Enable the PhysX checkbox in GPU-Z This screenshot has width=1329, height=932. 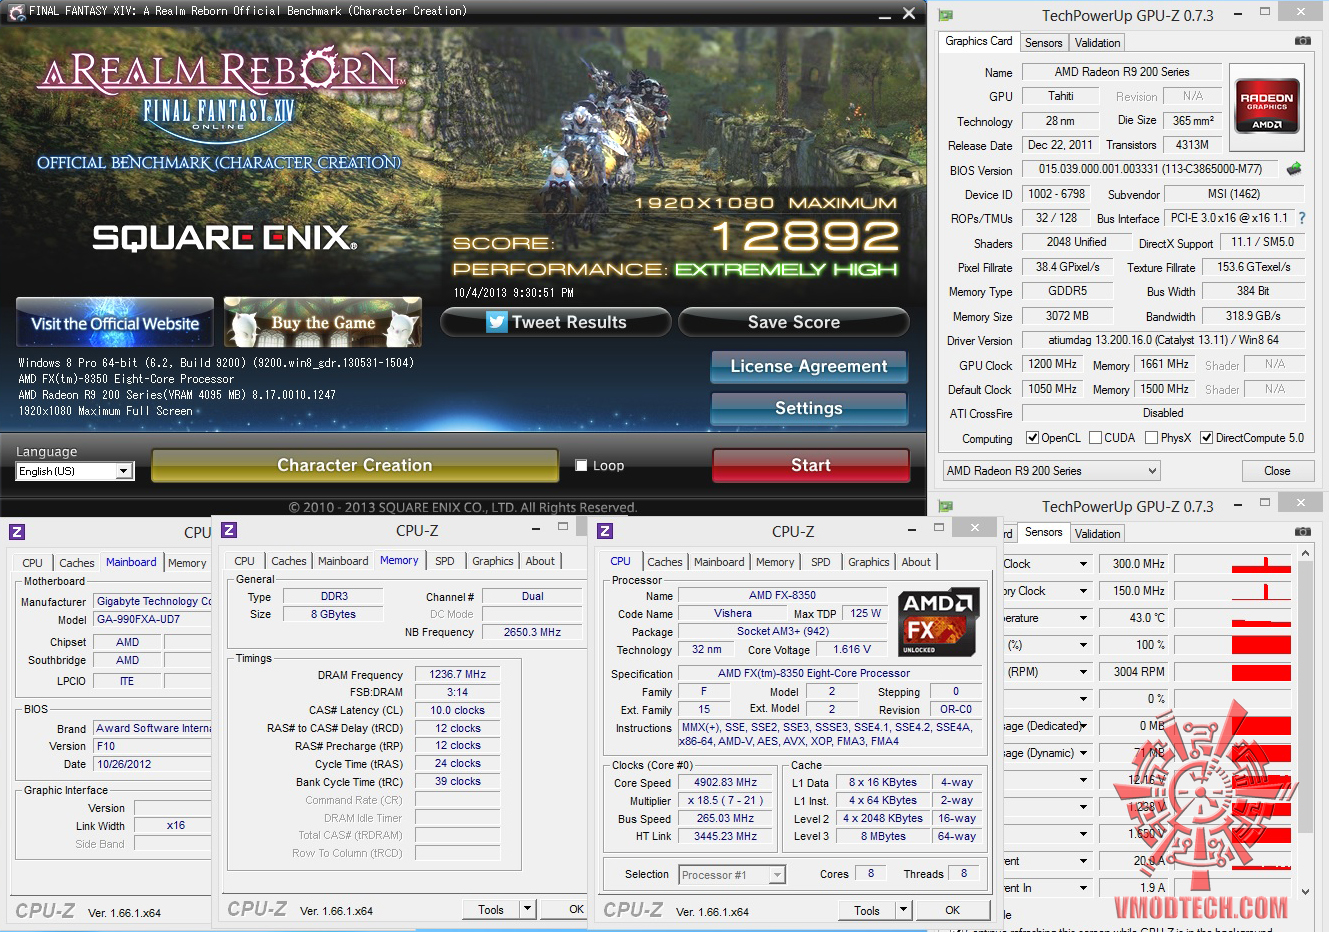pos(1152,438)
